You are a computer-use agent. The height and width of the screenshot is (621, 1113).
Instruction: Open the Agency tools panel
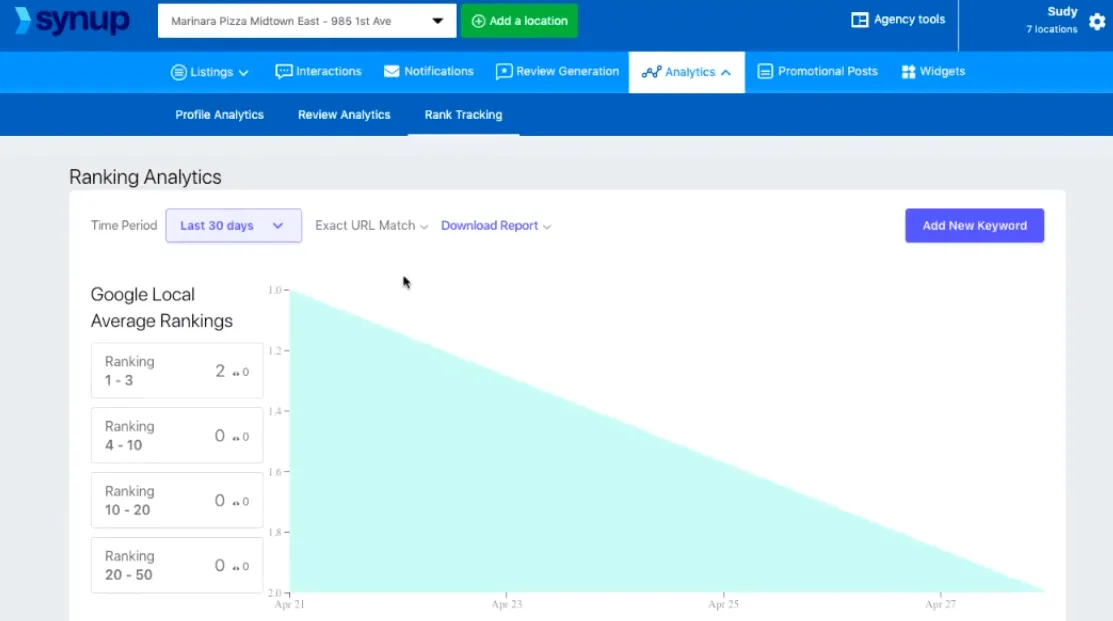(x=899, y=20)
